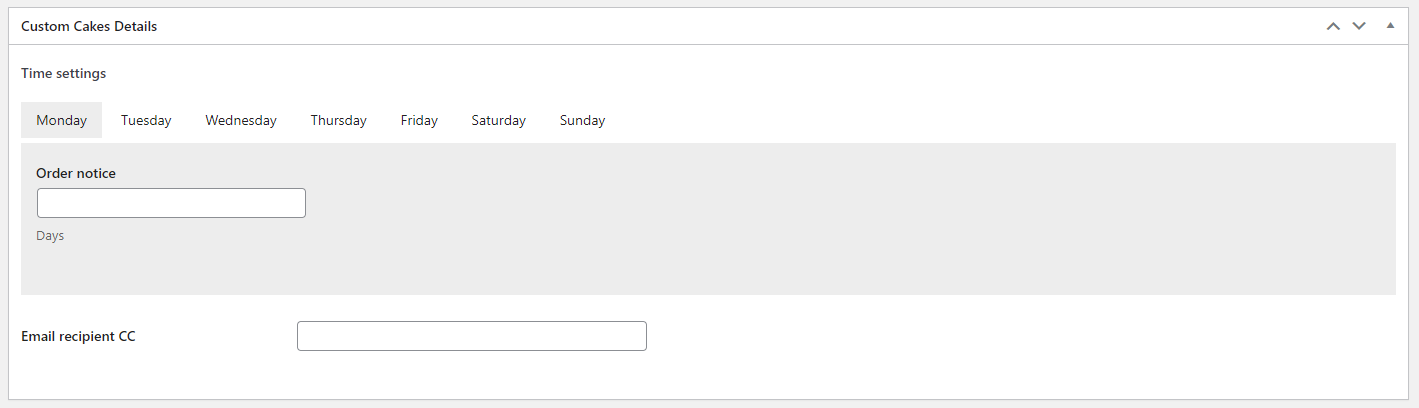Viewport: 1419px width, 408px height.
Task: Switch to the Tuesday tab
Action: (146, 120)
